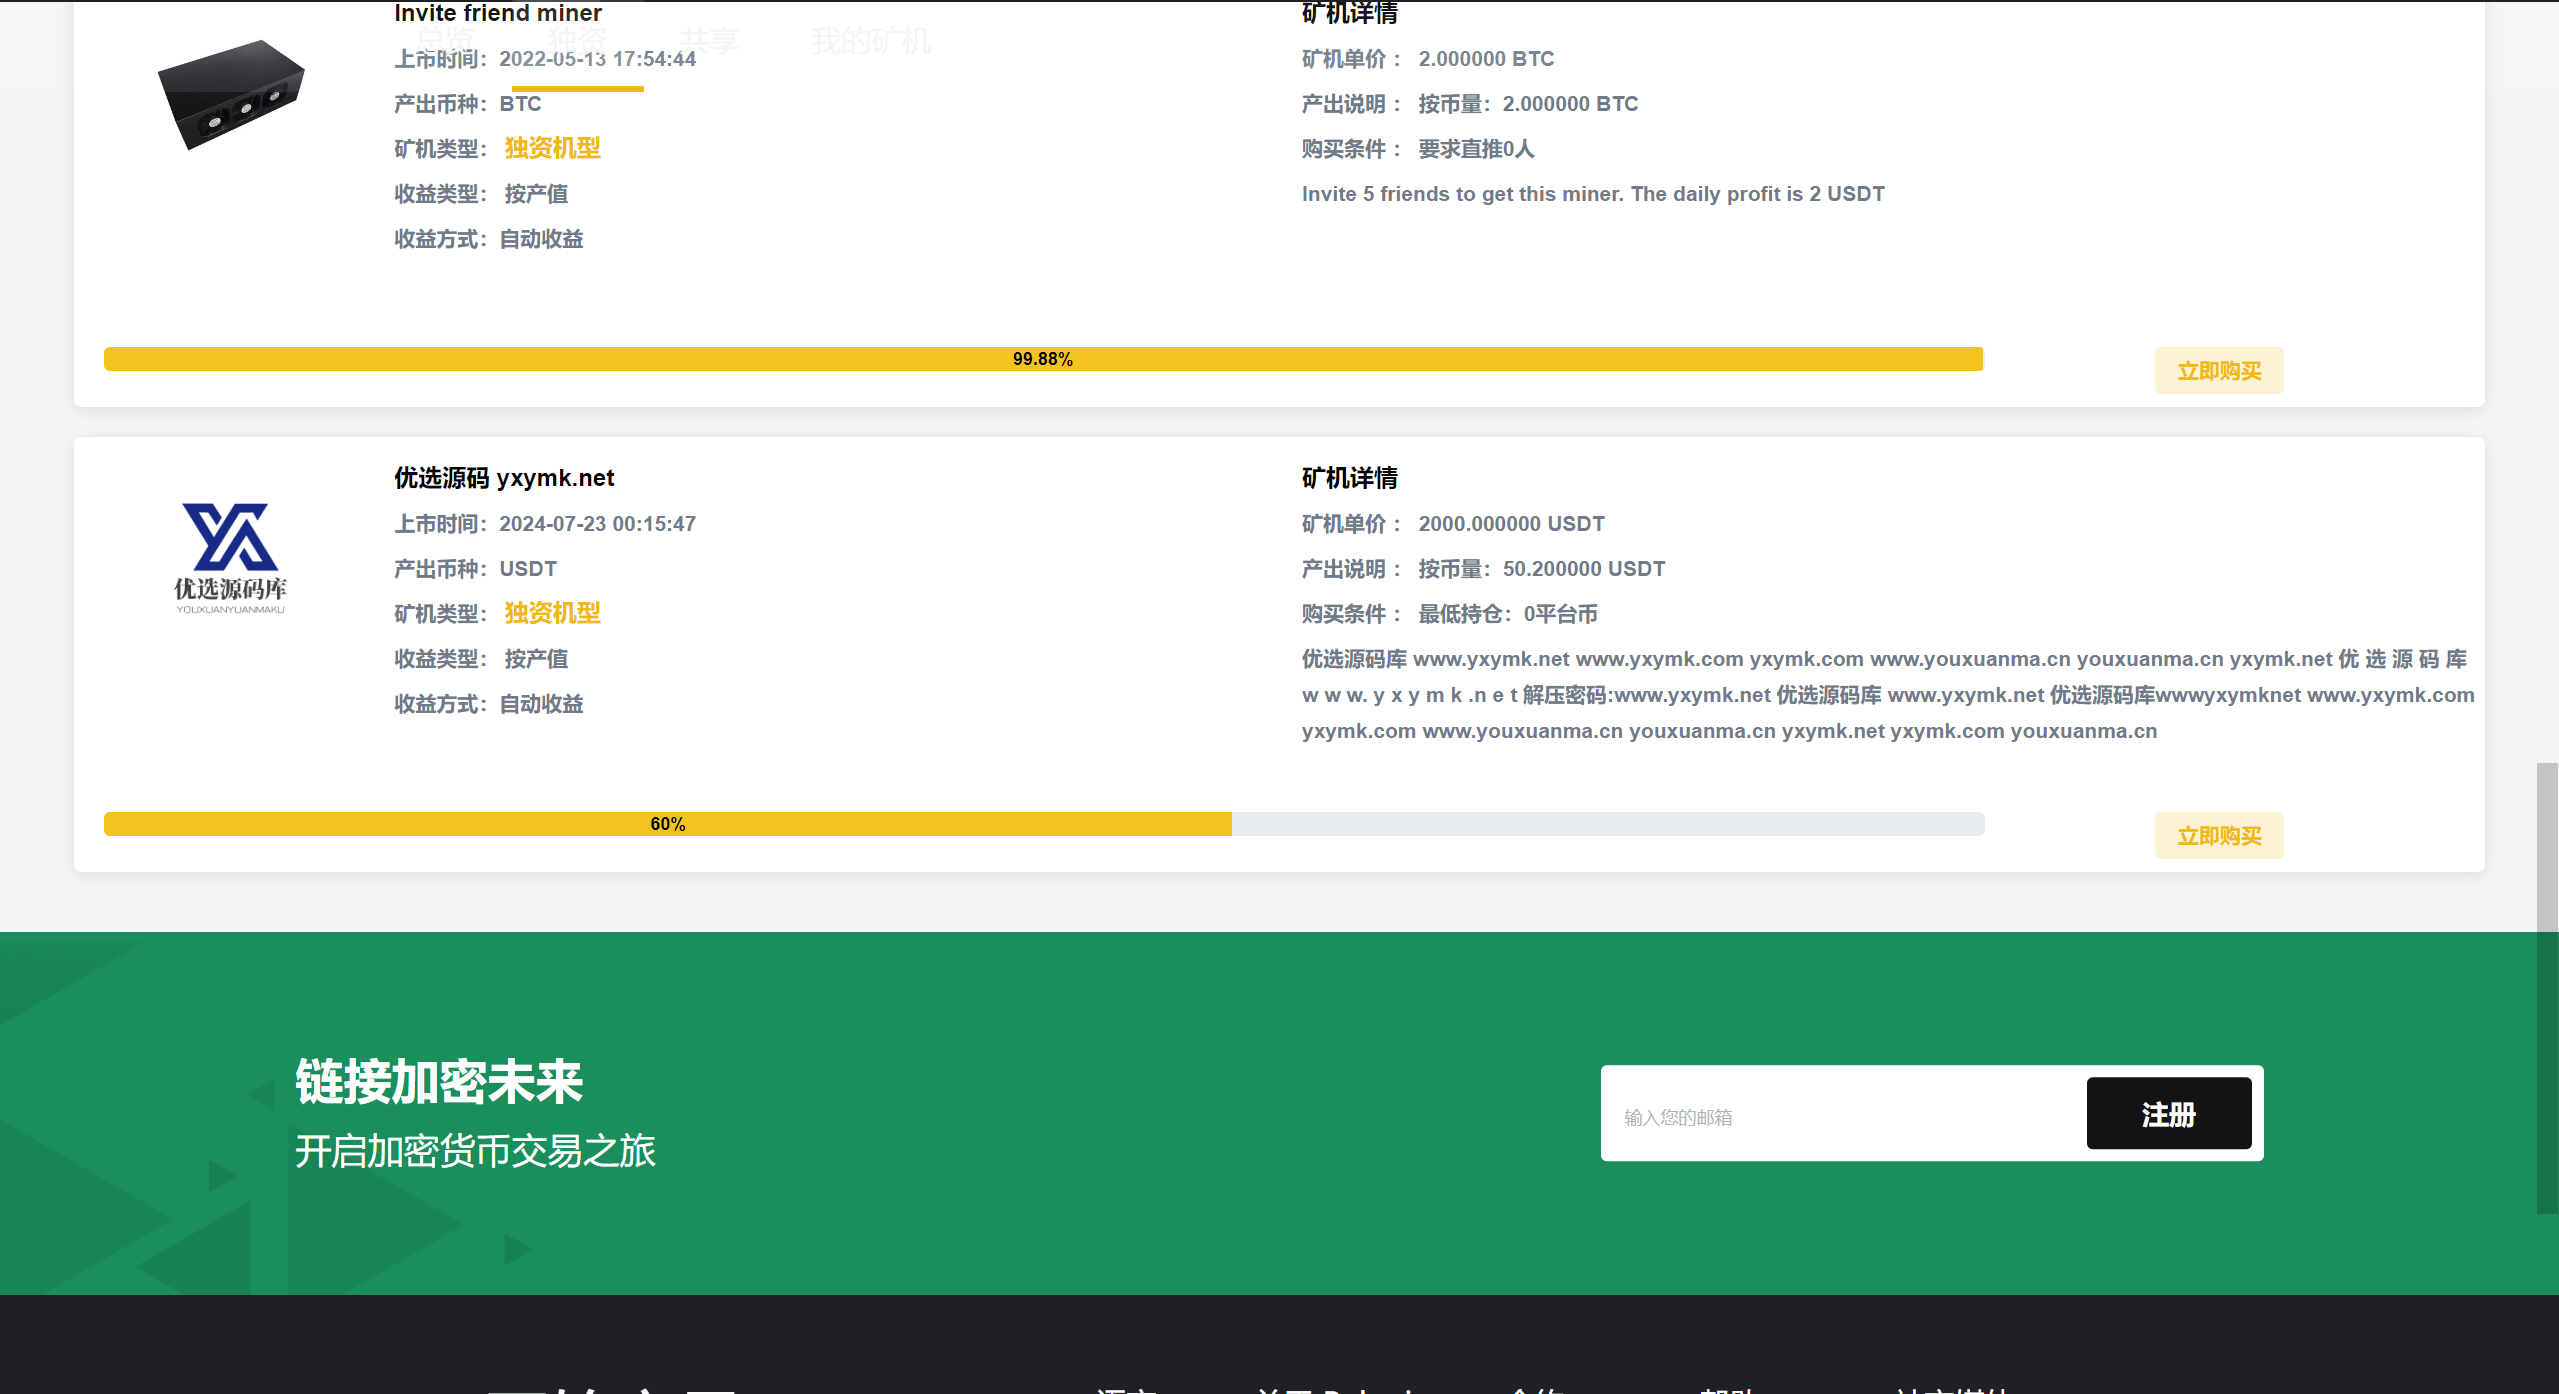The height and width of the screenshot is (1394, 2559).
Task: Click 立即购买 for 优选源码 yxymk.net miner
Action: (2218, 836)
